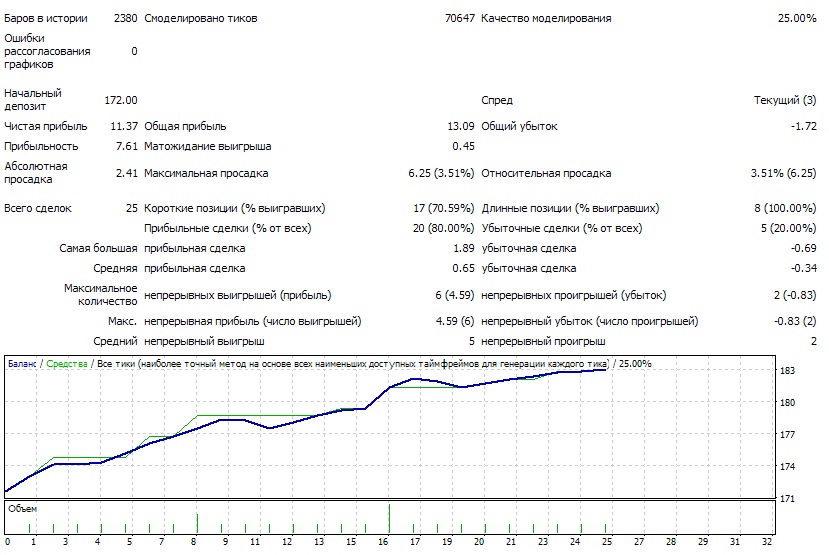Click the 'Общая прибыль' label
829x555 pixels.
pyautogui.click(x=185, y=126)
